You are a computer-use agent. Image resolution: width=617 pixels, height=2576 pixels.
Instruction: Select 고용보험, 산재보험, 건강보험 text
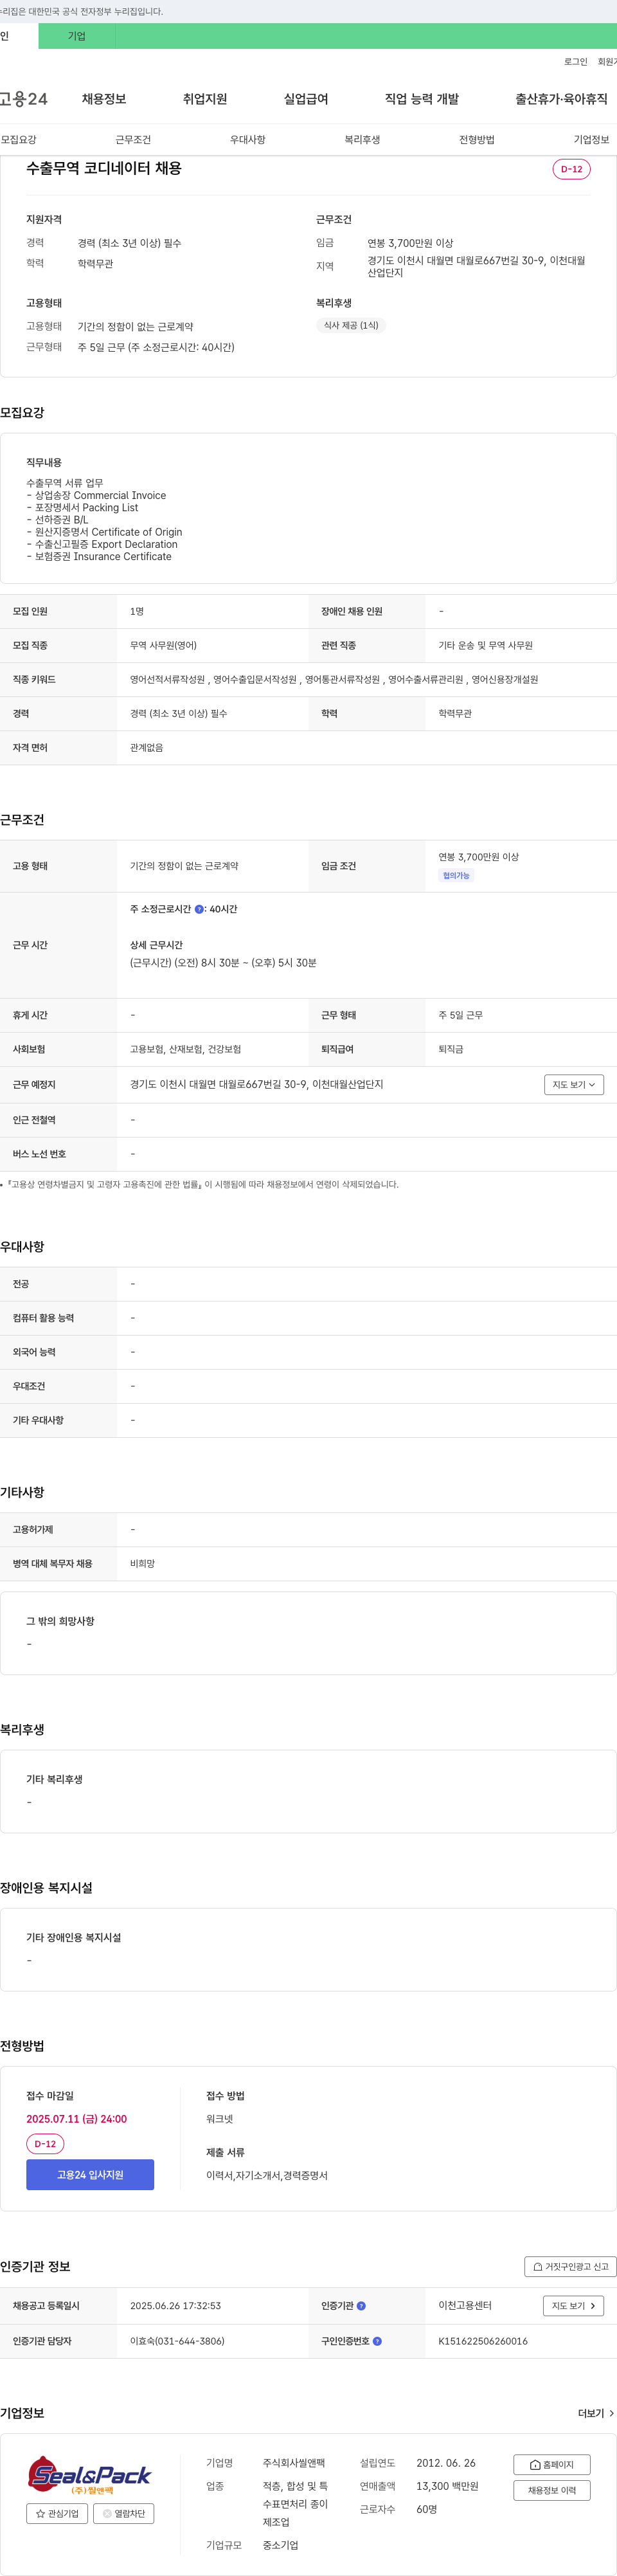tap(186, 1050)
